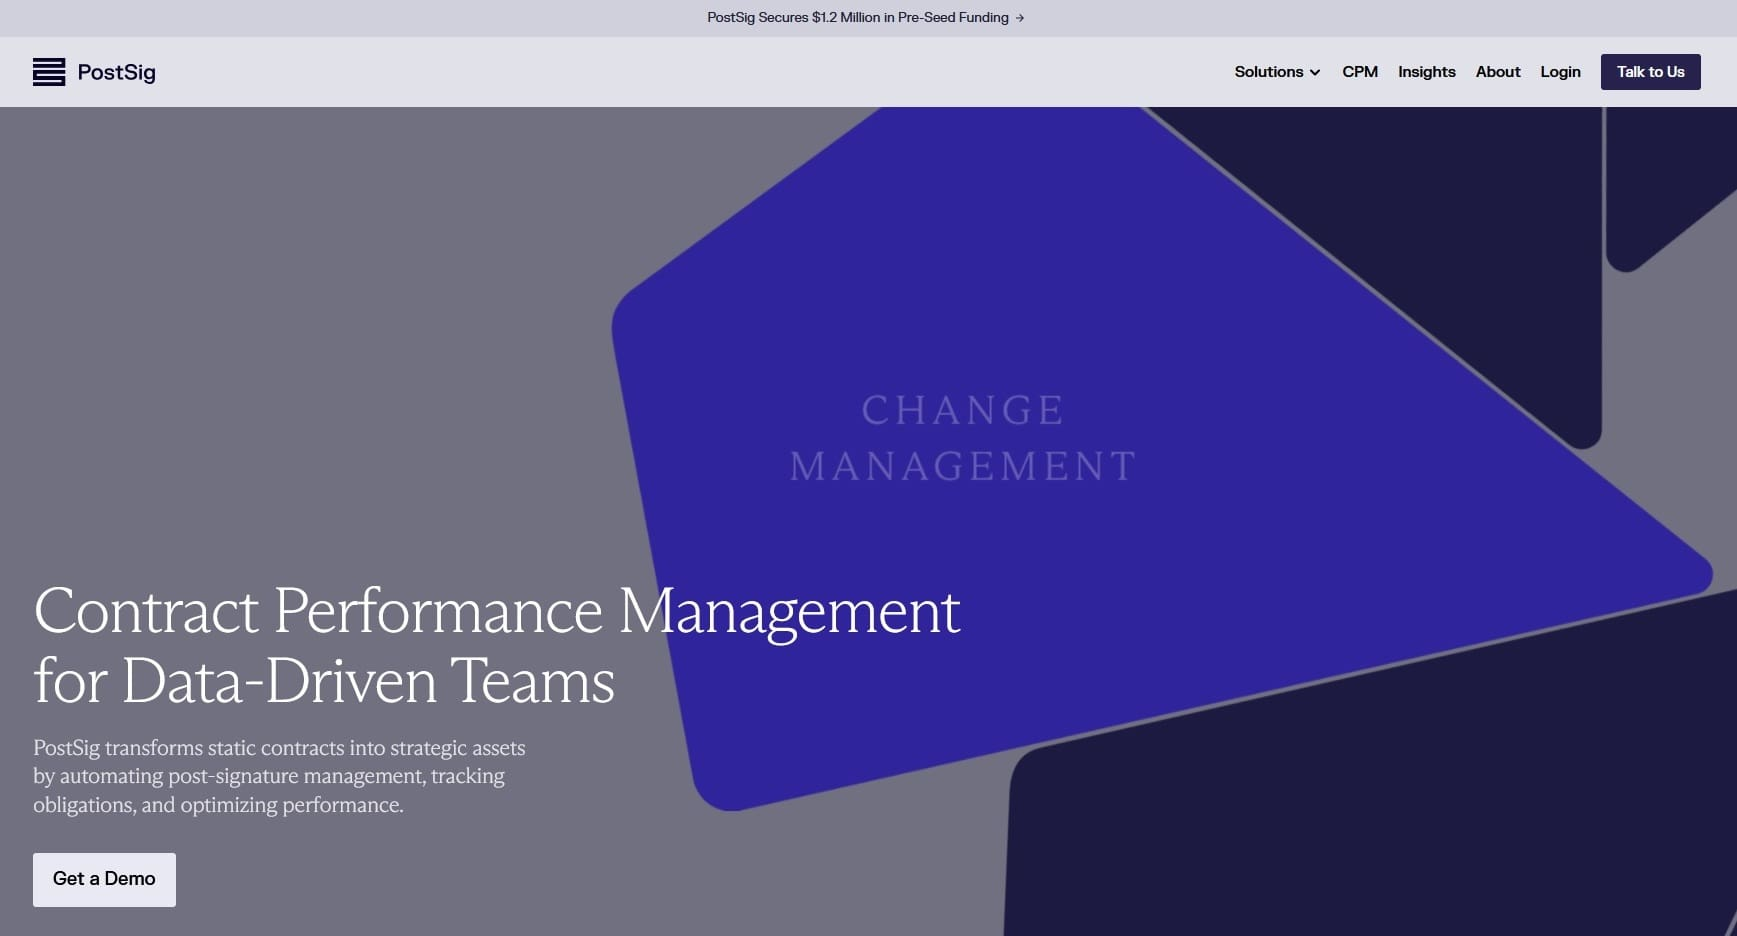Expand the Solutions dropdown menu
This screenshot has height=936, width=1737.
(x=1277, y=72)
